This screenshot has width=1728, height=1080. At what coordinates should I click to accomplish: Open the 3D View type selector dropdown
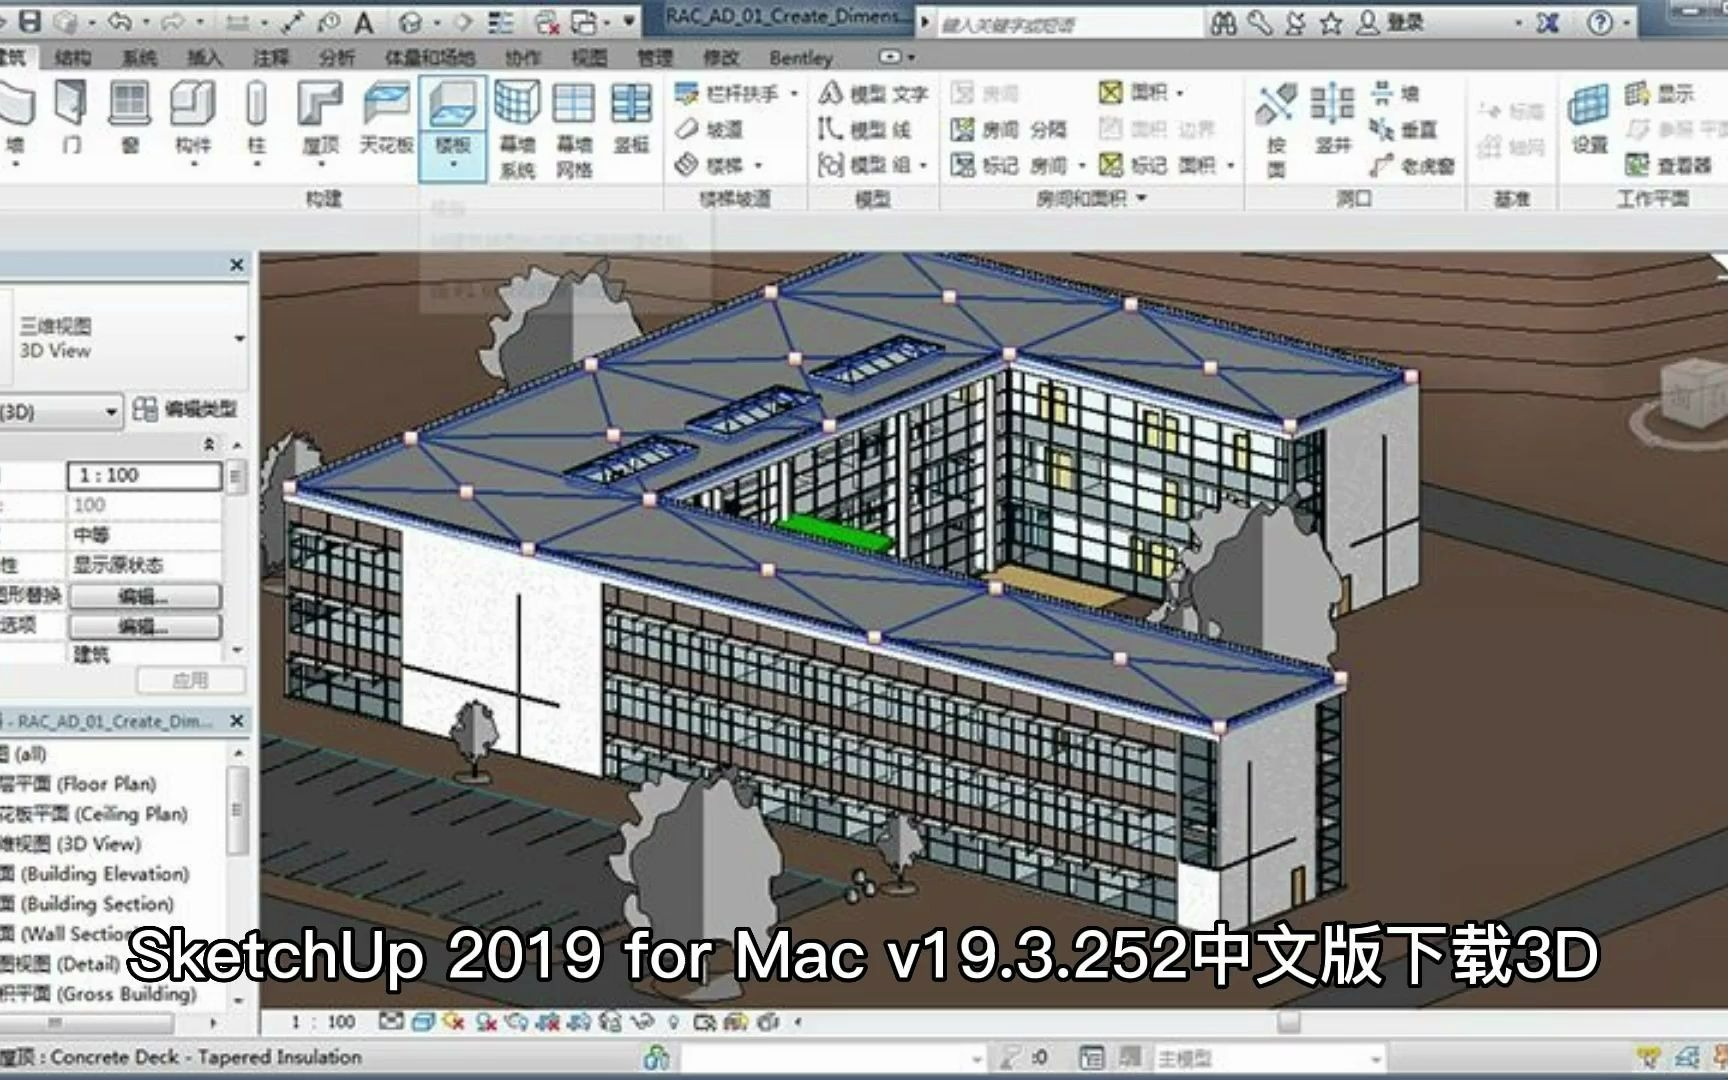239,339
